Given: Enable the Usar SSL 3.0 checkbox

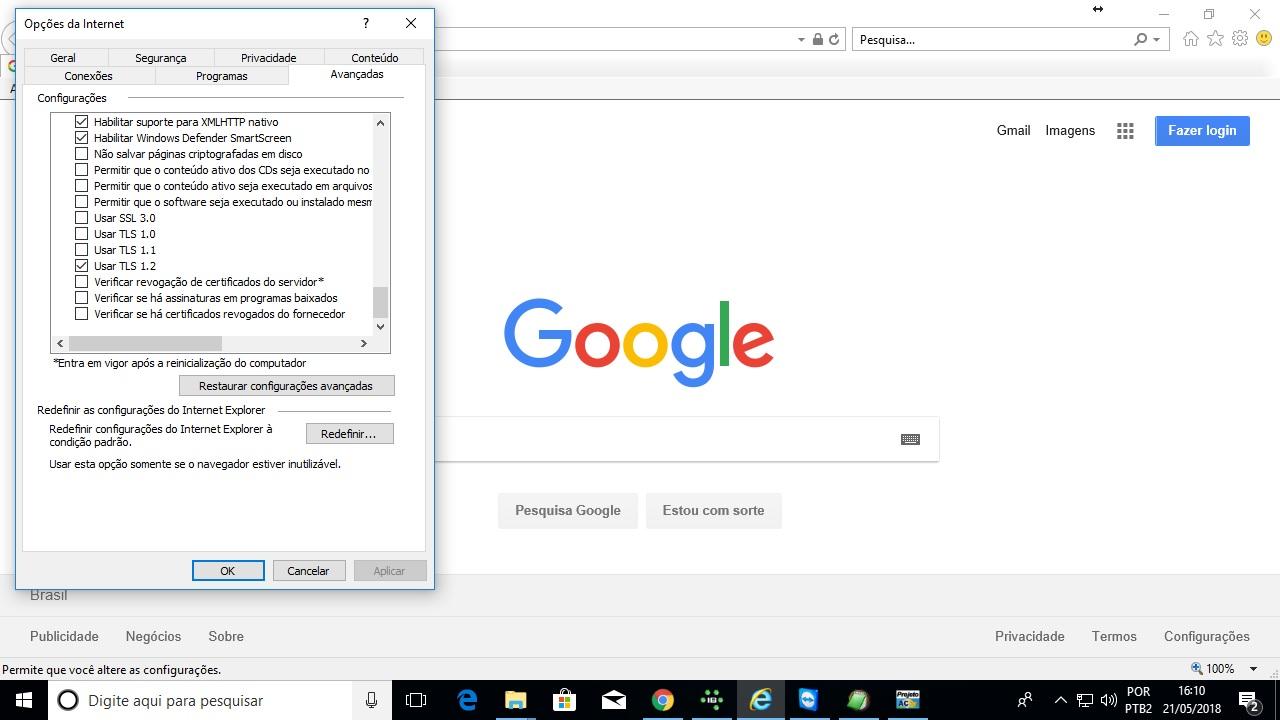Looking at the screenshot, I should point(82,218).
